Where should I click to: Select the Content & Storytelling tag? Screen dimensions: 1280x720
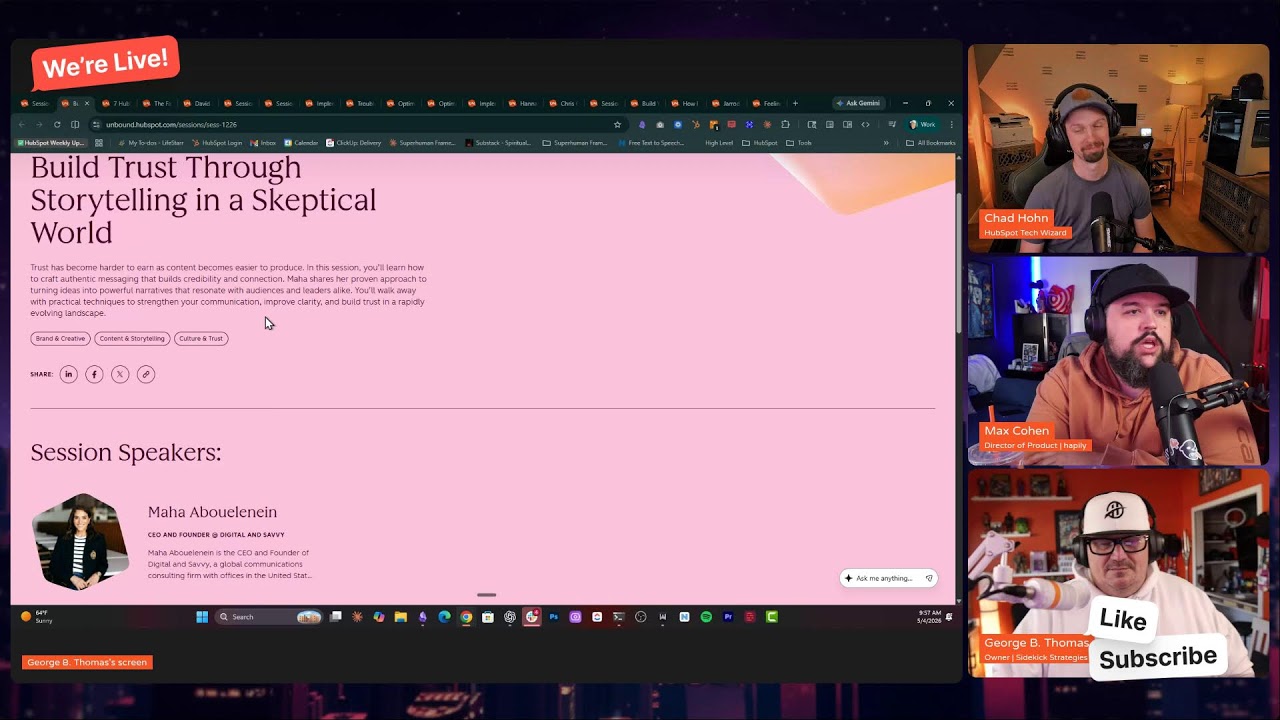[132, 339]
